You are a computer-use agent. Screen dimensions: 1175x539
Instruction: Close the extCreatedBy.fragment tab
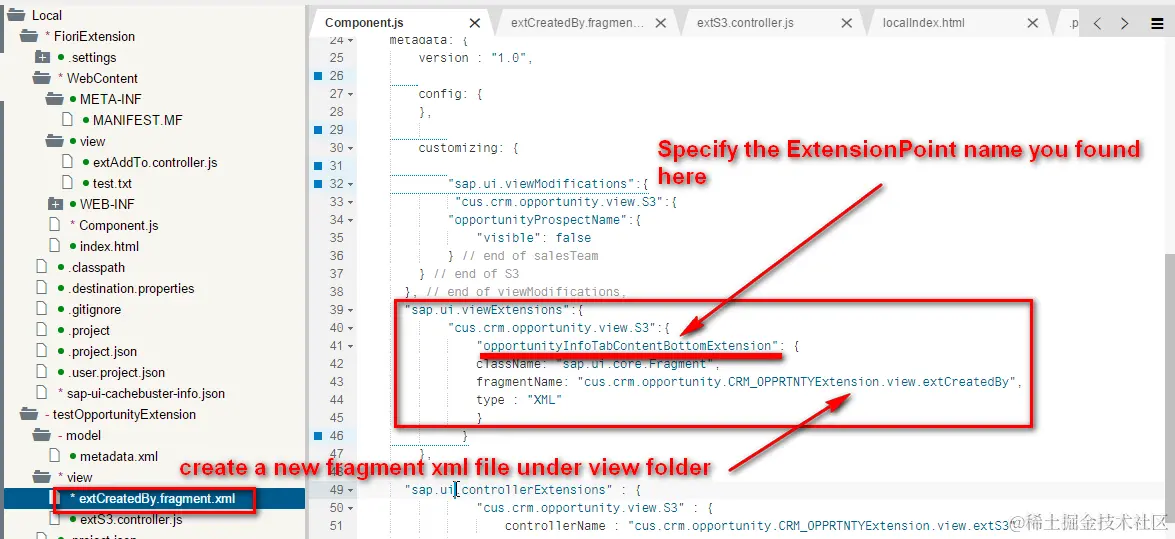click(660, 23)
